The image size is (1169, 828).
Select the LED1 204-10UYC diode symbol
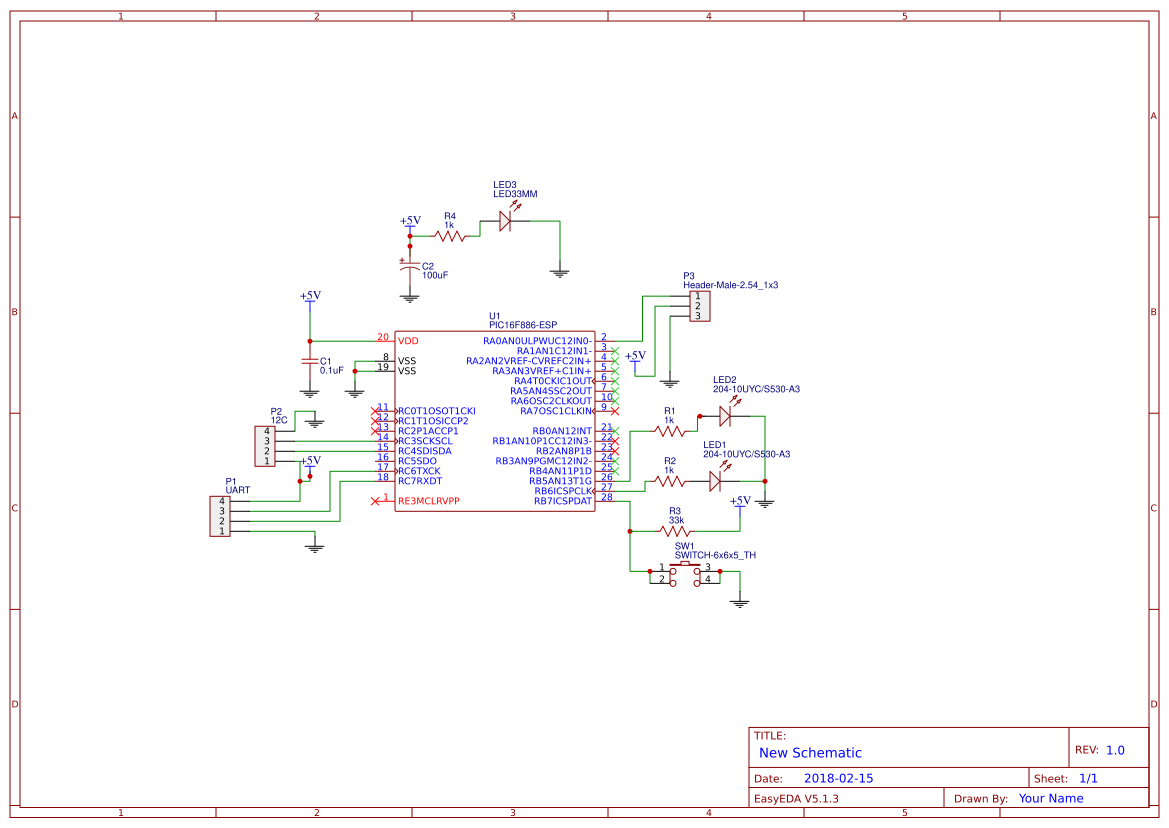716,480
